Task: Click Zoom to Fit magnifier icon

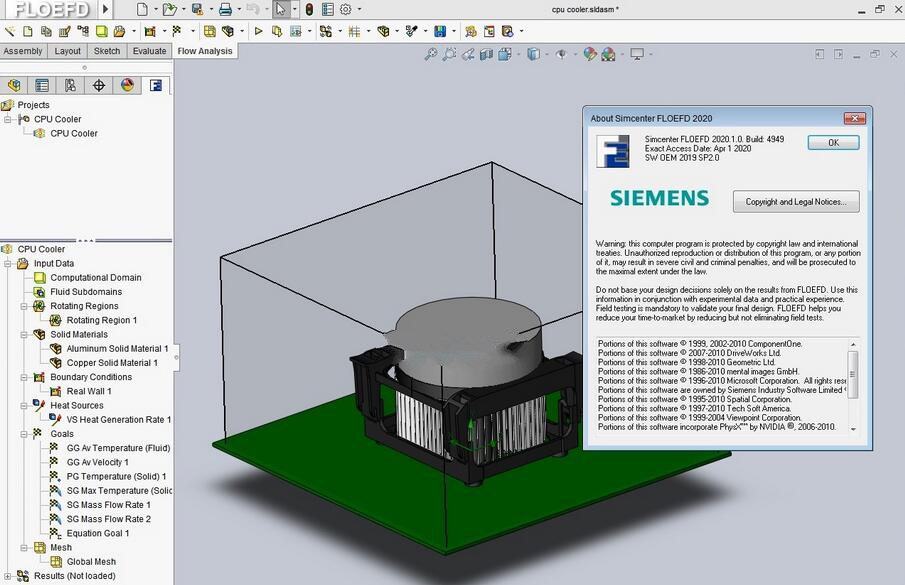Action: point(431,54)
